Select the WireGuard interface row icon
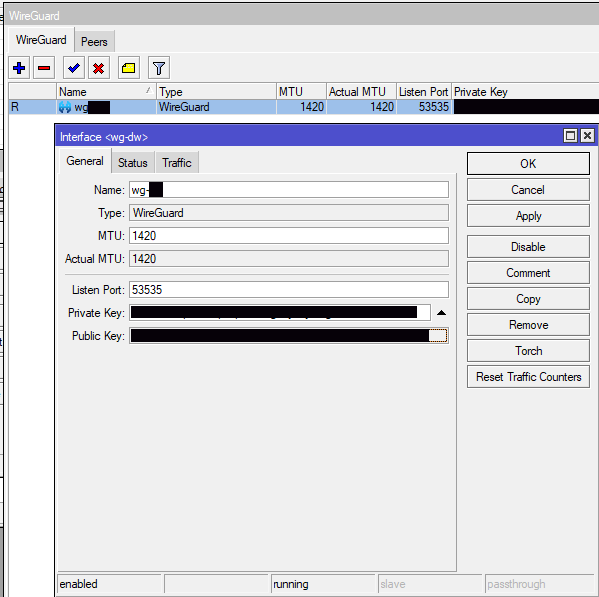599x597 pixels. coord(65,107)
